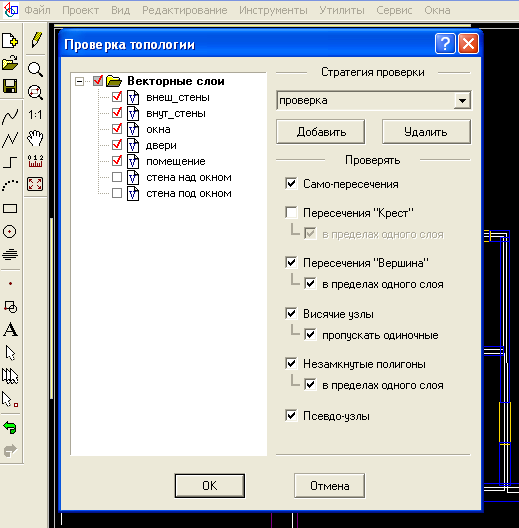The width and height of the screenshot is (519, 528).
Task: Select the smooth curve drawing tool
Action: (x=10, y=117)
